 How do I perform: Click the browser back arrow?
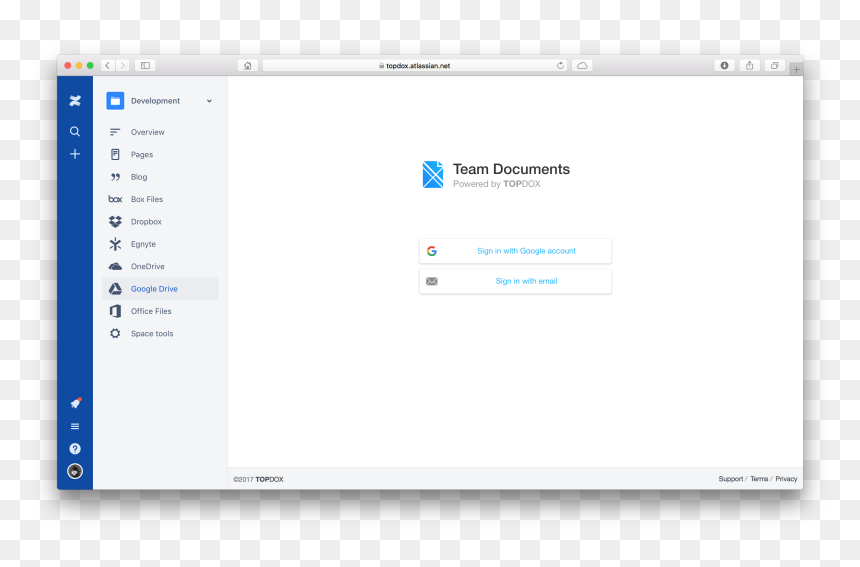point(108,66)
